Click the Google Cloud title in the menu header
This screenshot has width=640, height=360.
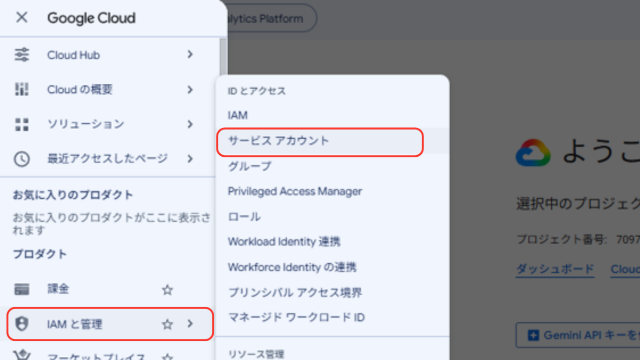tap(91, 18)
